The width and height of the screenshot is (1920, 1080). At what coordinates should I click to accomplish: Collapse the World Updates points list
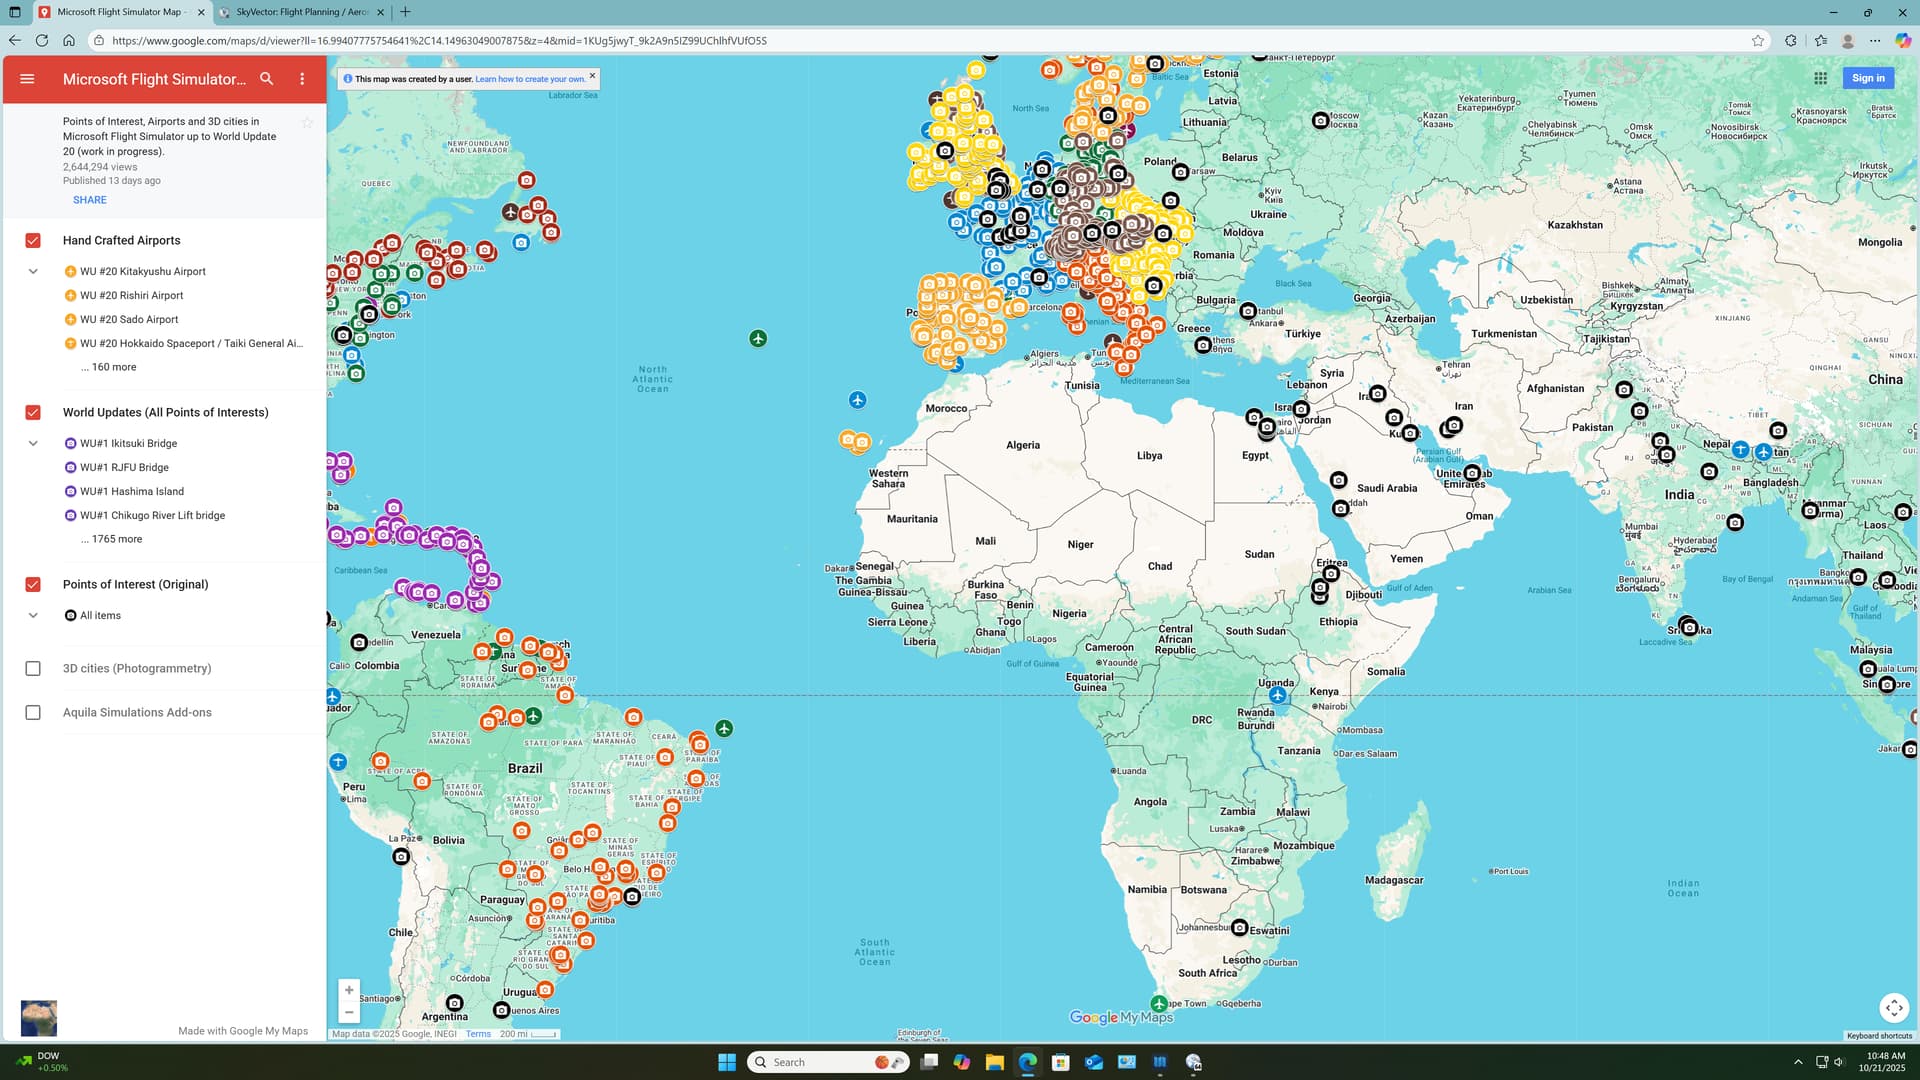coord(33,444)
